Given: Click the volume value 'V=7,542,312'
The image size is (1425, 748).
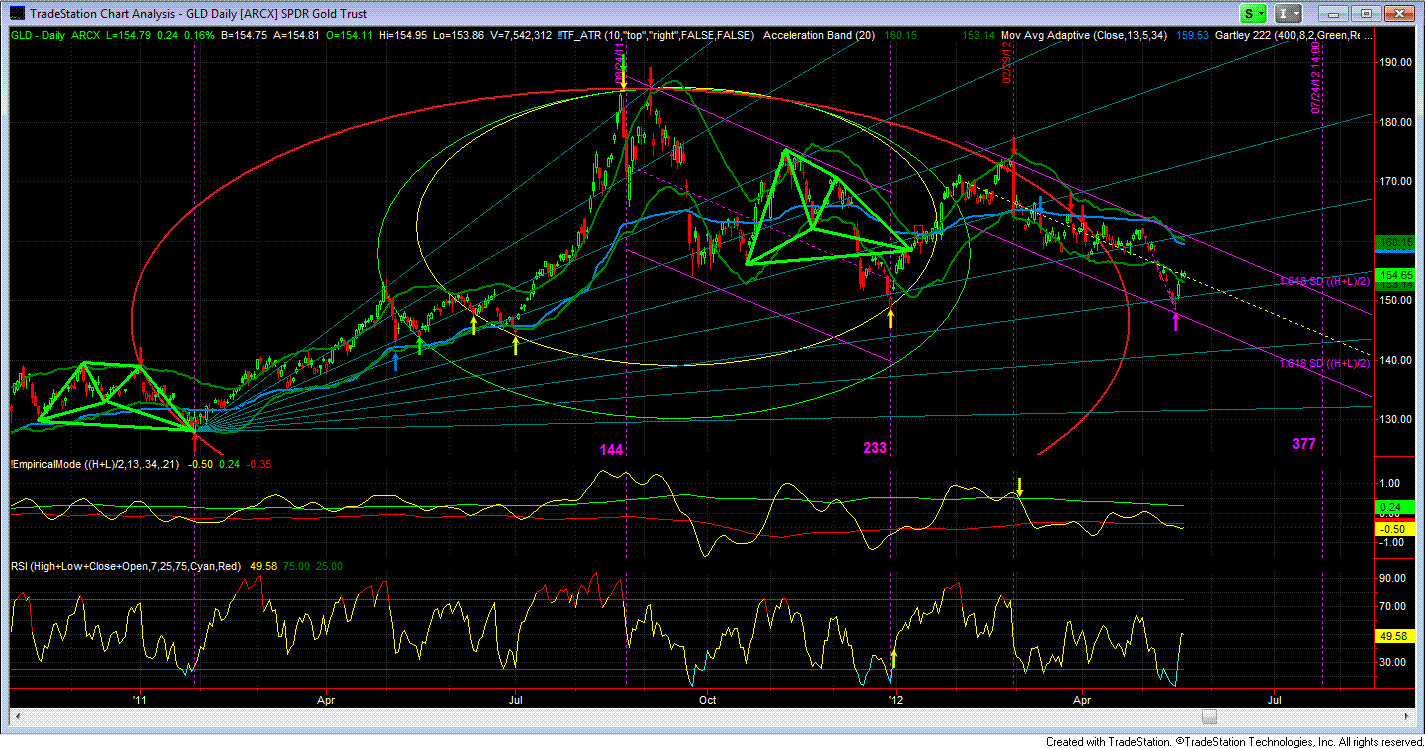Looking at the screenshot, I should pyautogui.click(x=522, y=35).
